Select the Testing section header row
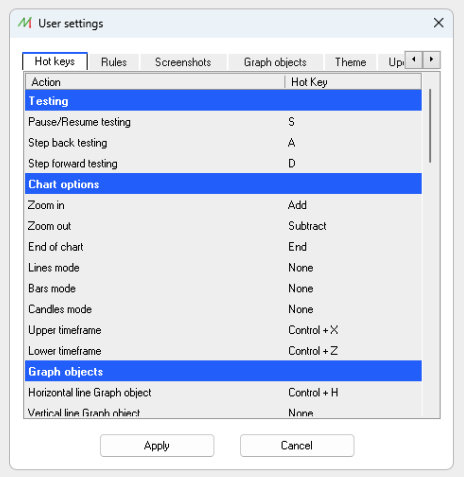Screen dimensions: 464x477 tap(223, 101)
